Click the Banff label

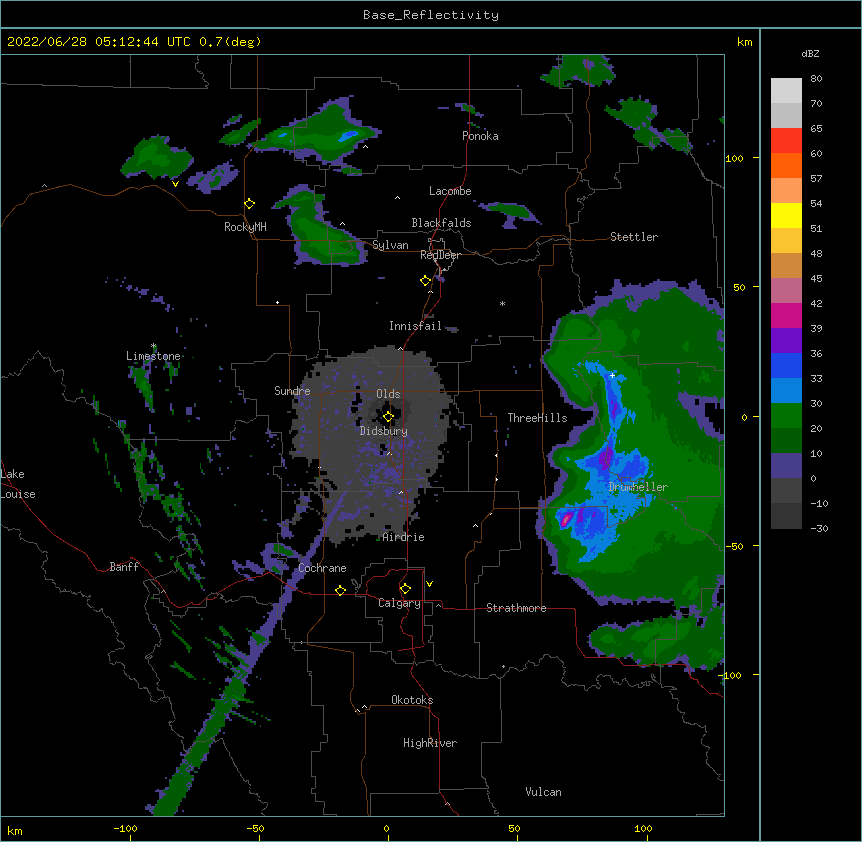pyautogui.click(x=124, y=567)
